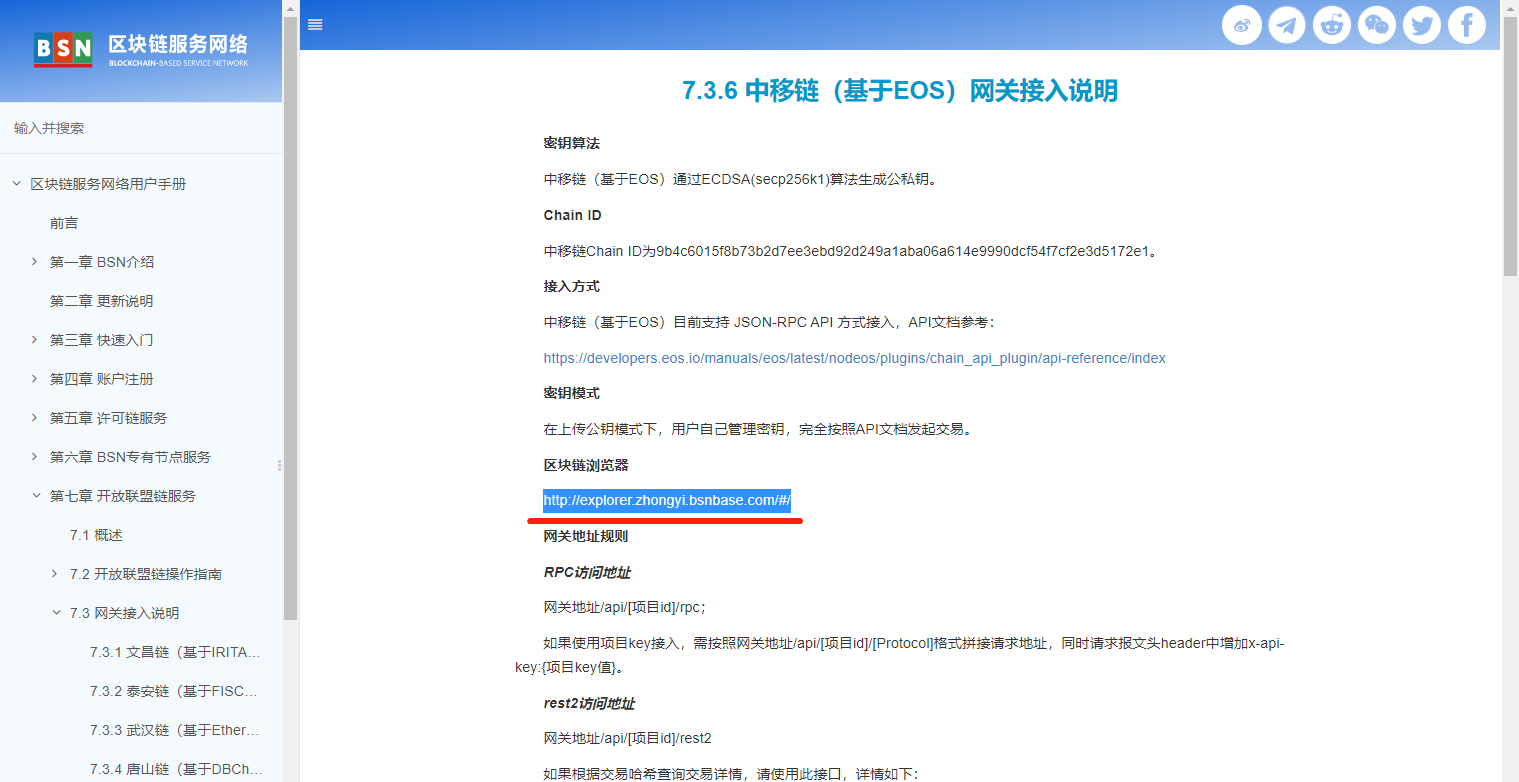Toggle sidebar with hamburger menu icon
This screenshot has height=782, width=1519.
(x=315, y=25)
